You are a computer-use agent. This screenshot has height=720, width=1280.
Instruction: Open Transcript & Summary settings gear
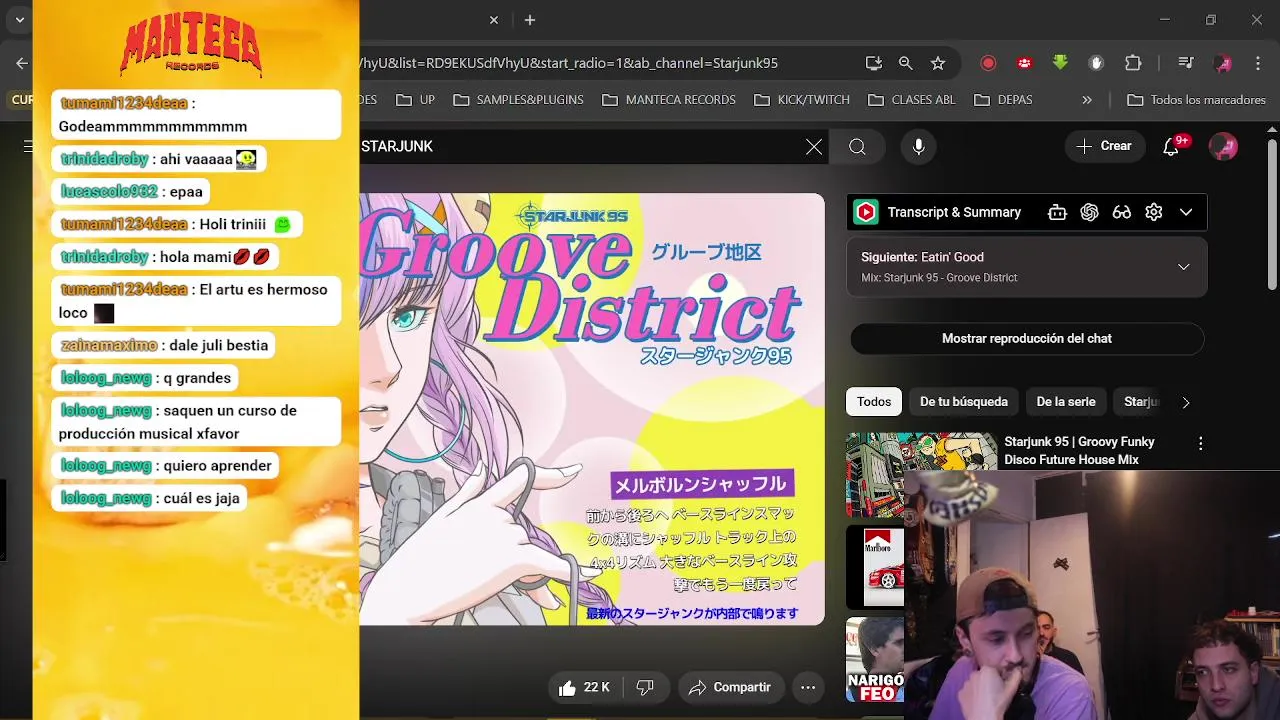(x=1154, y=212)
